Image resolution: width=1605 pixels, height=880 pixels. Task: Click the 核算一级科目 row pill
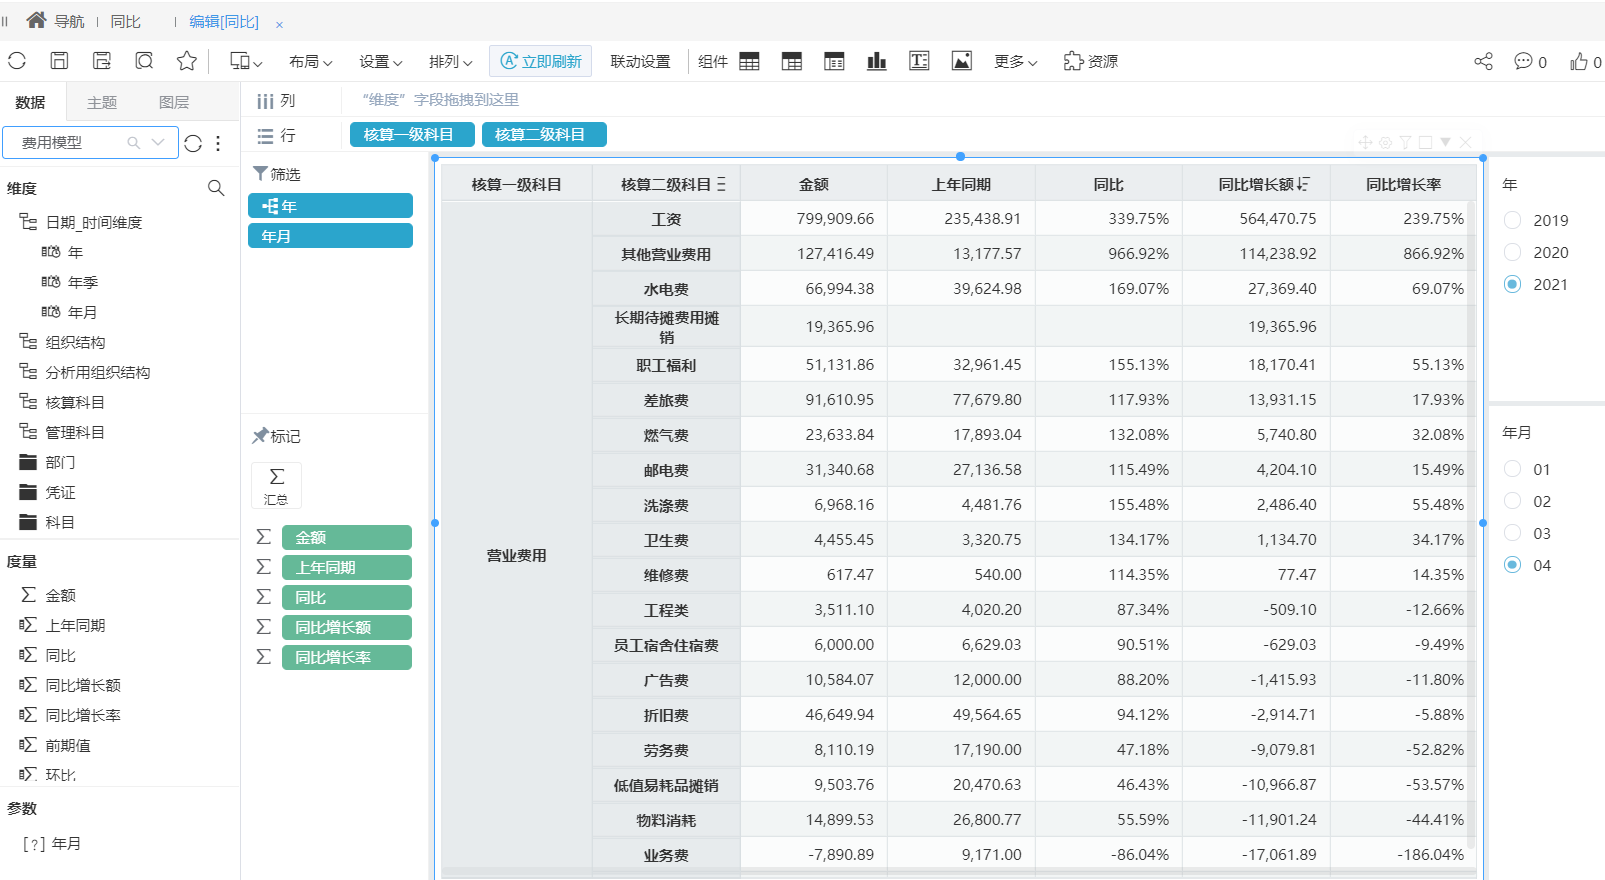[412, 134]
